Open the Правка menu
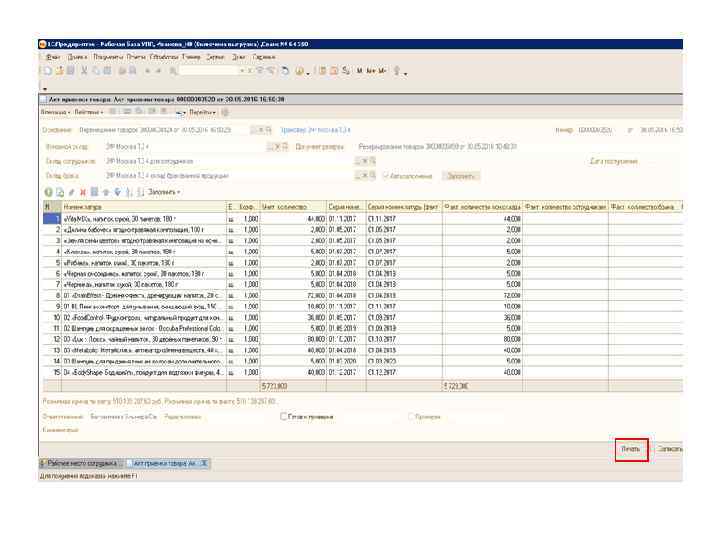 pyautogui.click(x=77, y=57)
